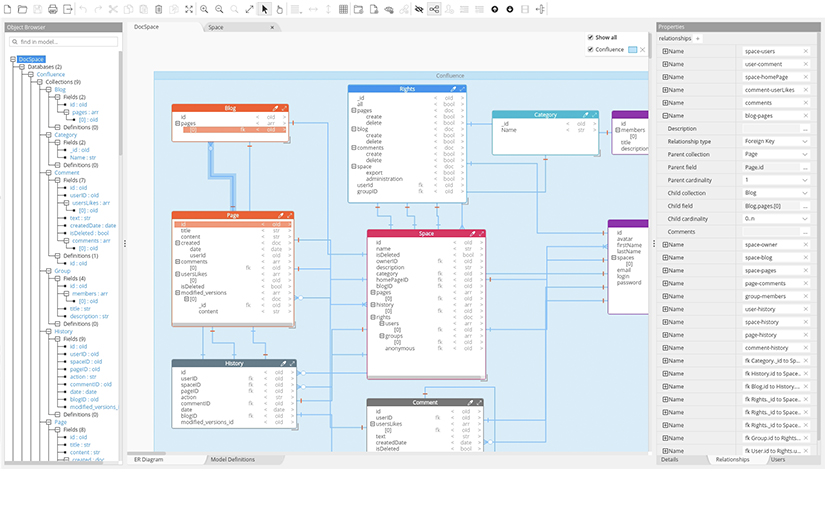Toggle the grid icon in the toolbar
The width and height of the screenshot is (825, 525).
(x=343, y=9)
